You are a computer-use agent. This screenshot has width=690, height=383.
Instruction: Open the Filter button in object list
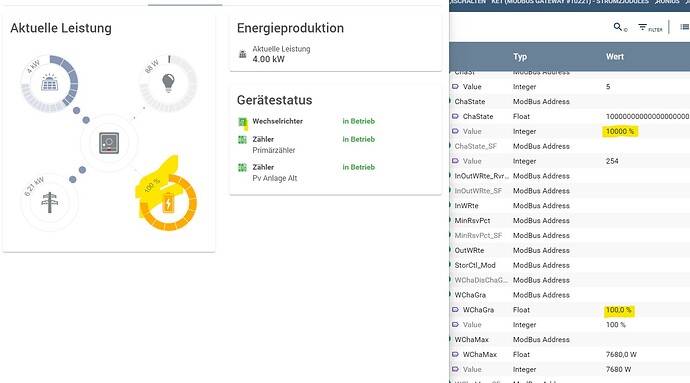pos(650,28)
